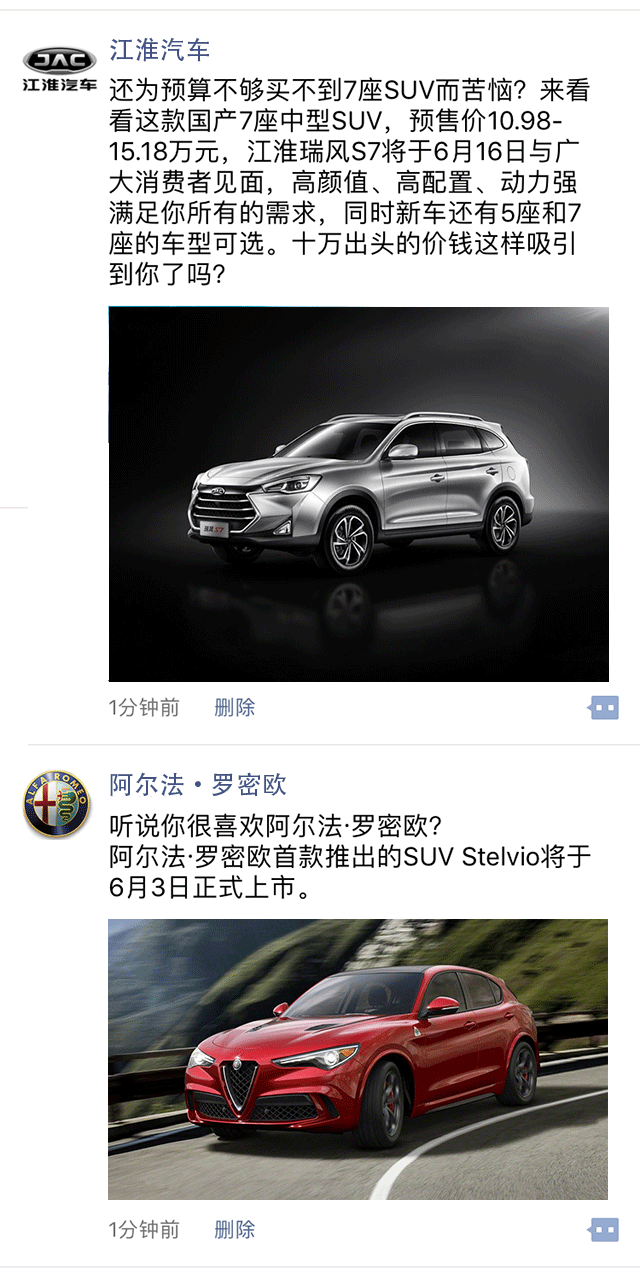Tap the 1分钟前 timestamp under Alfa Romeo post
This screenshot has width=640, height=1275.
pos(144,1230)
